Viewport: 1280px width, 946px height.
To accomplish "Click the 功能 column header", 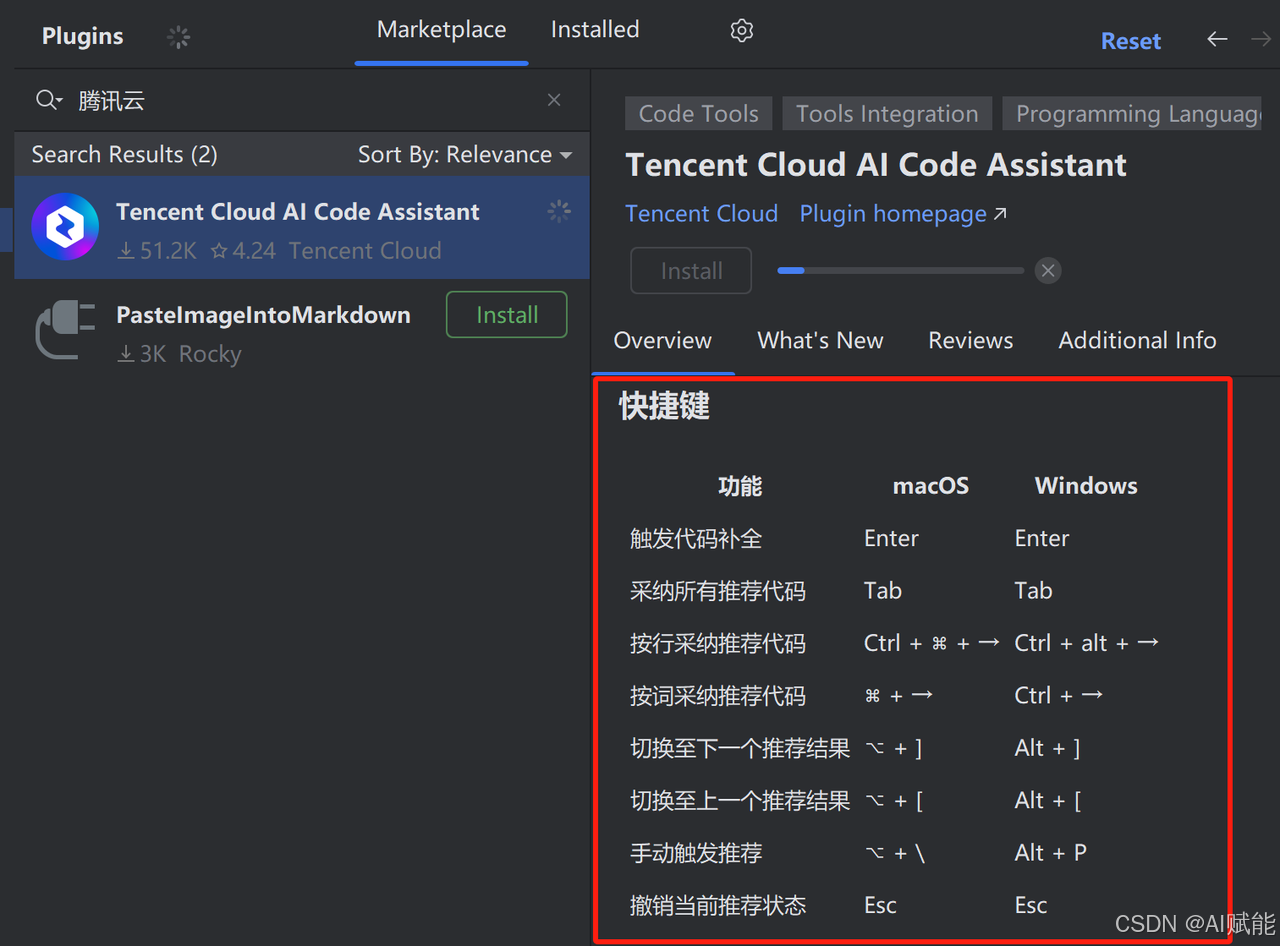I will tap(740, 486).
